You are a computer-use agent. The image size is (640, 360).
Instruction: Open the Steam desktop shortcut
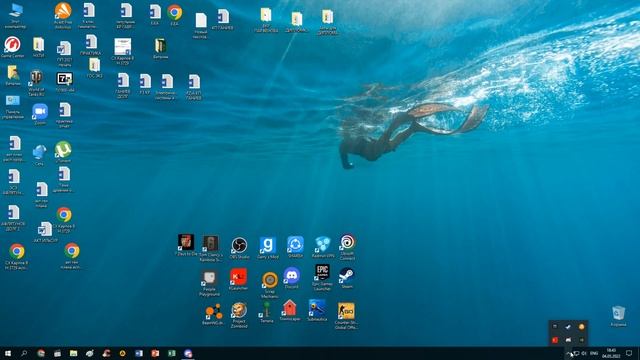pos(347,278)
